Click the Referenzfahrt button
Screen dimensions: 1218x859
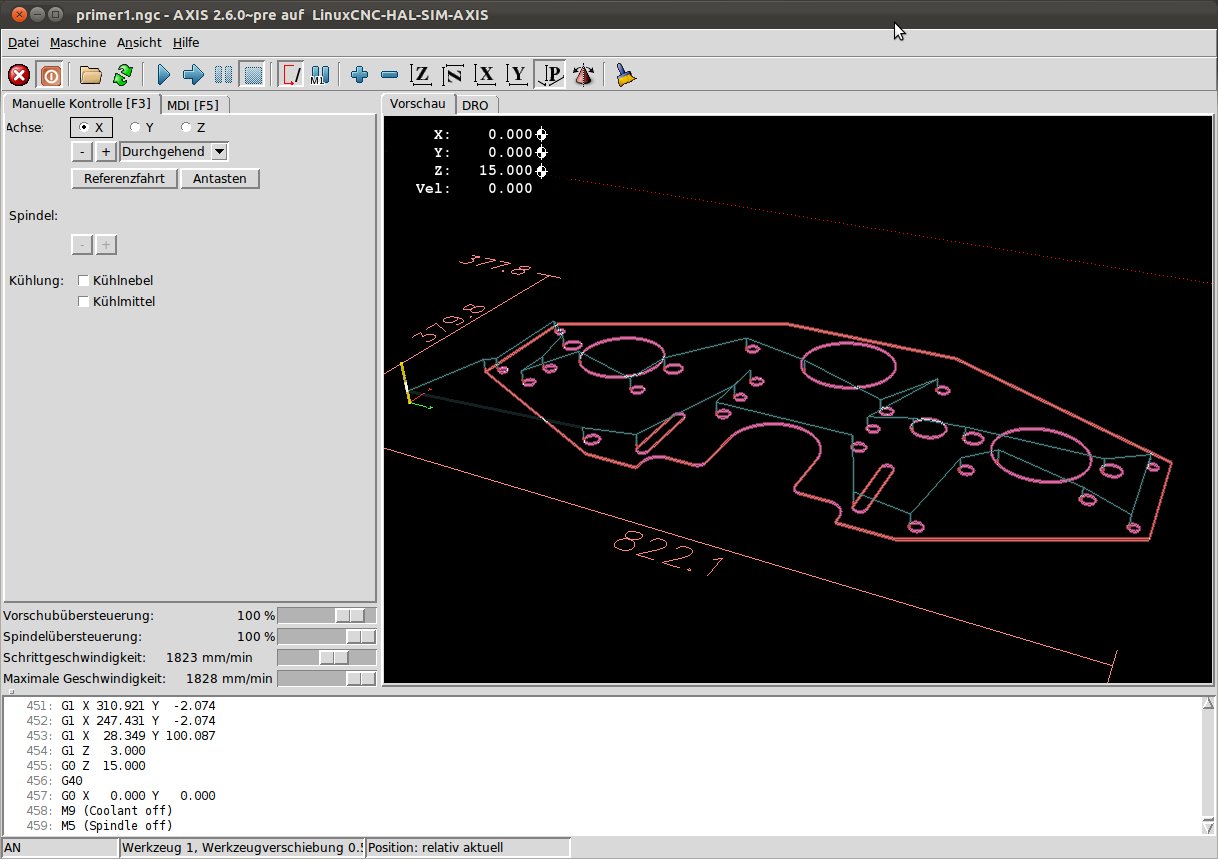124,179
